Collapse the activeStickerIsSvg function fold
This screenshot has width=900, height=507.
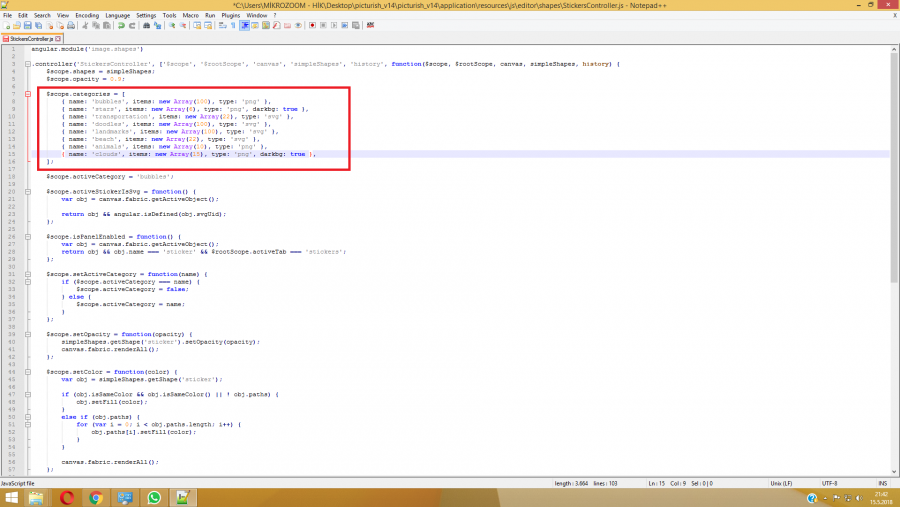(27, 191)
